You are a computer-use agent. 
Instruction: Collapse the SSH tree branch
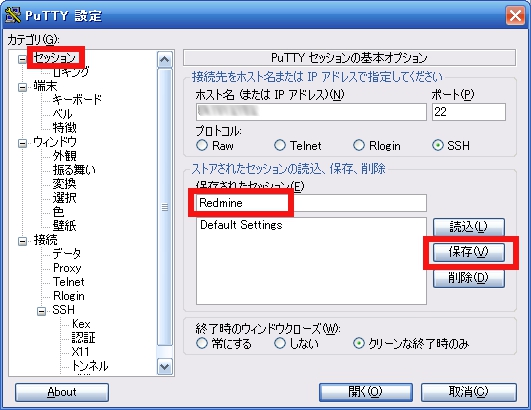(41, 311)
